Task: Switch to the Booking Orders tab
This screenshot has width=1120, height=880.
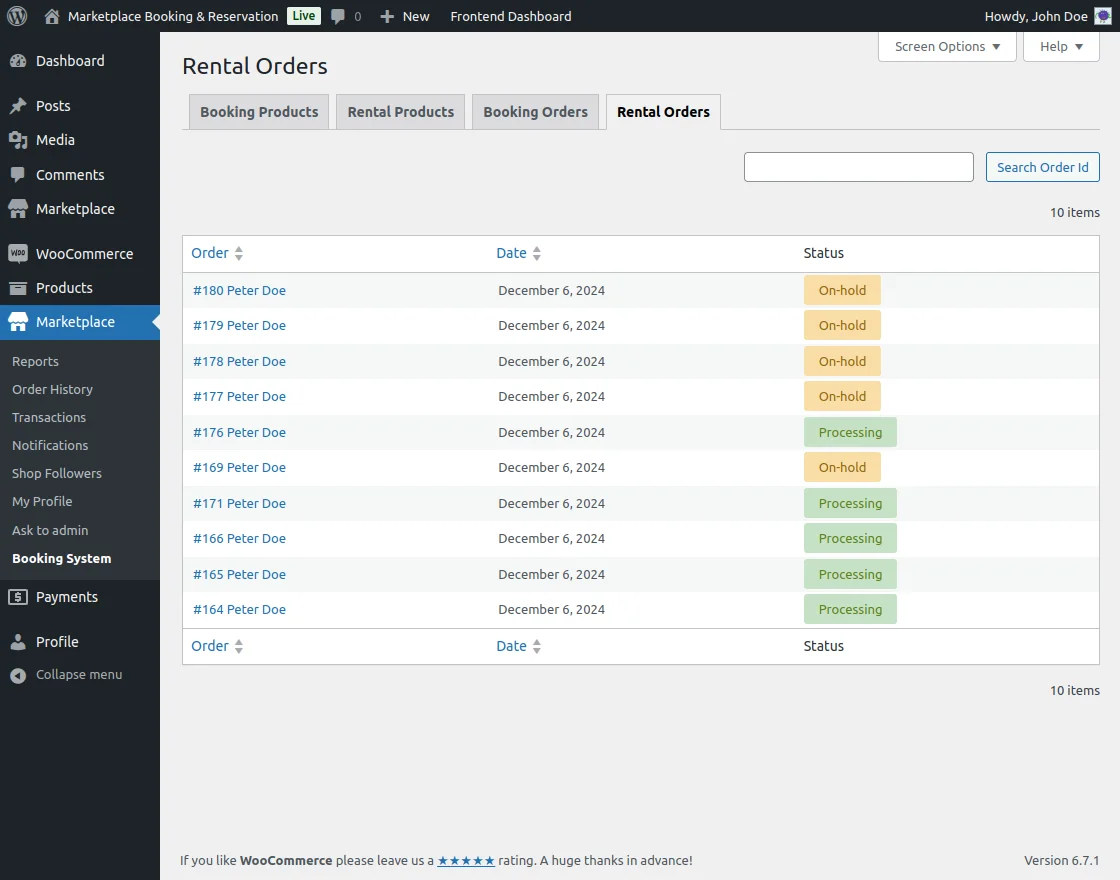Action: click(x=535, y=112)
